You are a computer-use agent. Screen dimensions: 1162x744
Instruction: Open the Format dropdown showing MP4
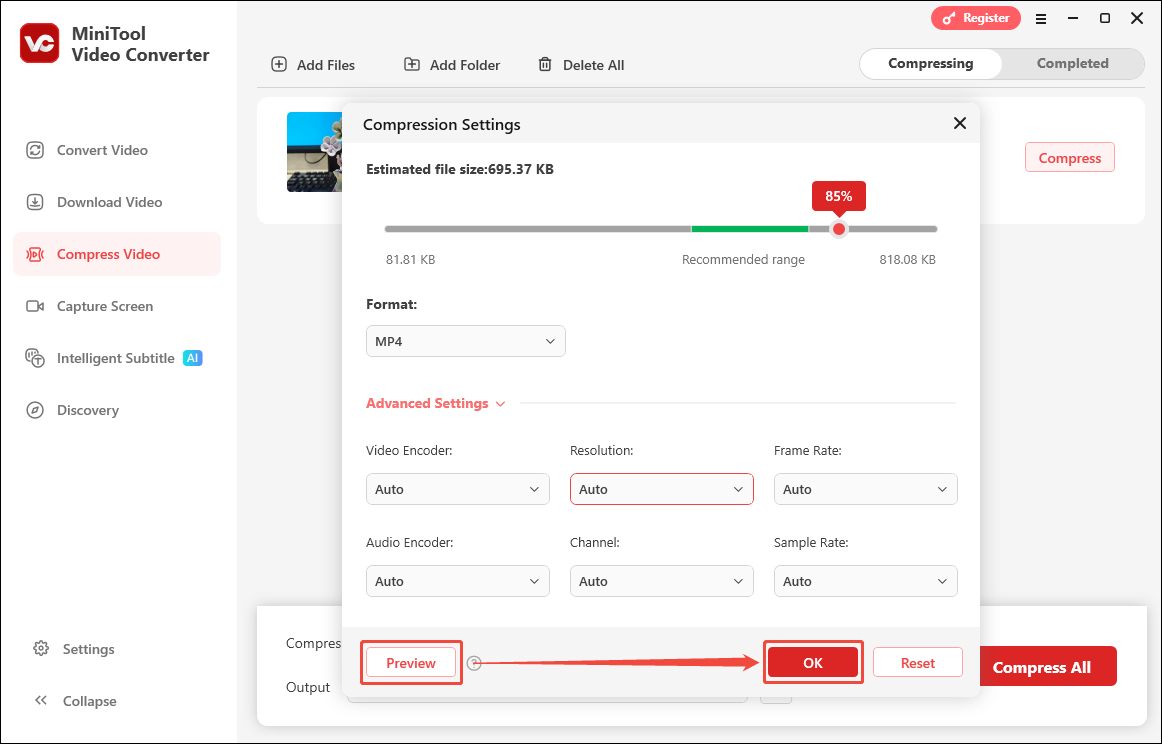[465, 340]
